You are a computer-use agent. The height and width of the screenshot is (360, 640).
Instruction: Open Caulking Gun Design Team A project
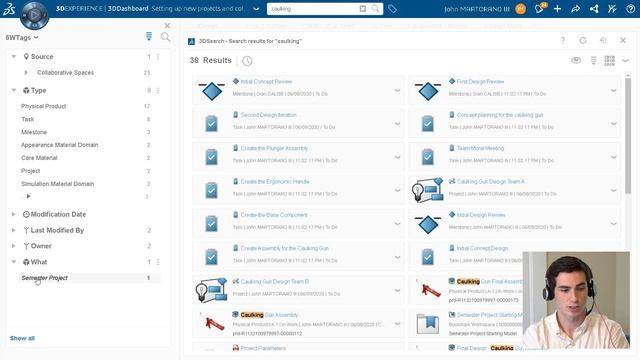click(491, 182)
